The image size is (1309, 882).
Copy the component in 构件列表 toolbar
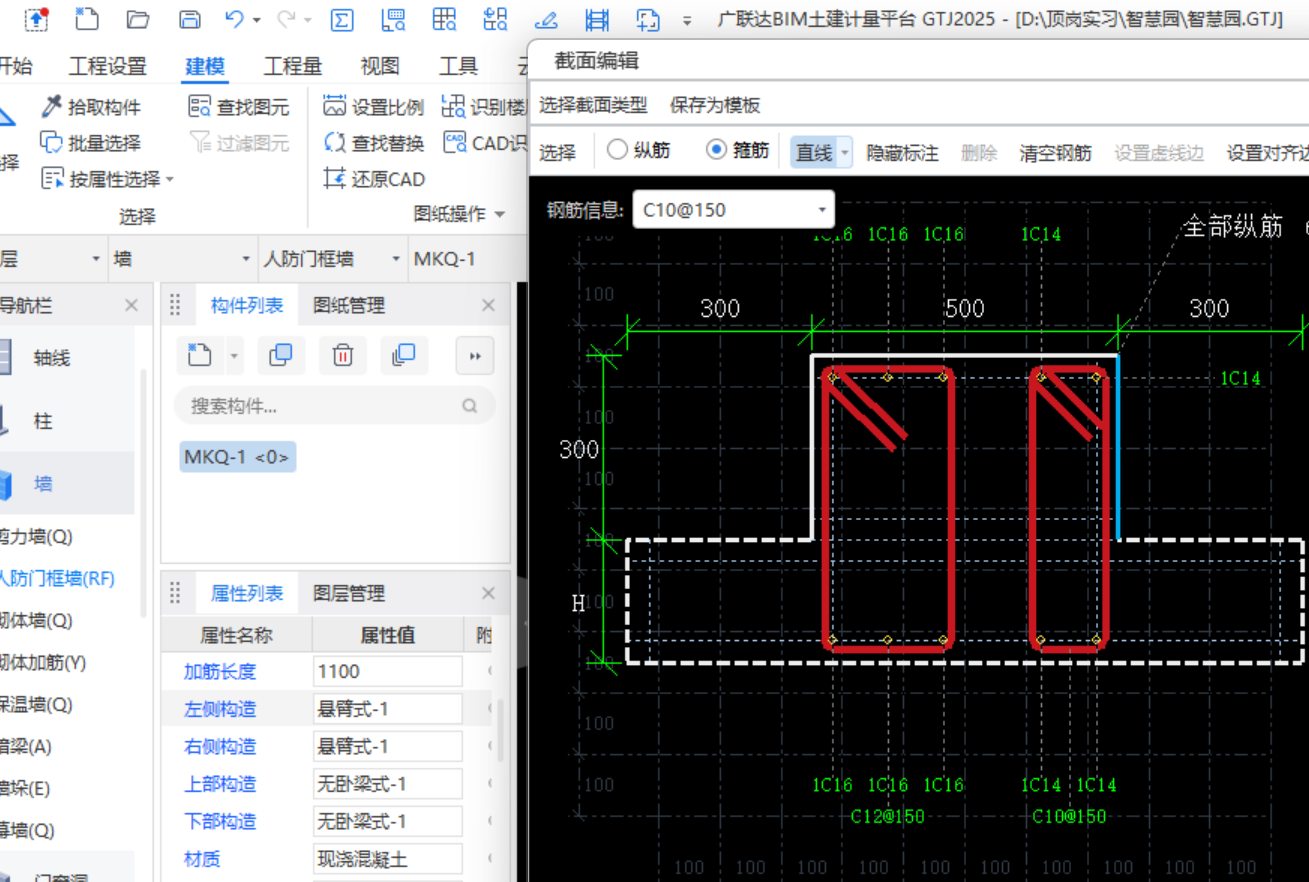[x=281, y=355]
